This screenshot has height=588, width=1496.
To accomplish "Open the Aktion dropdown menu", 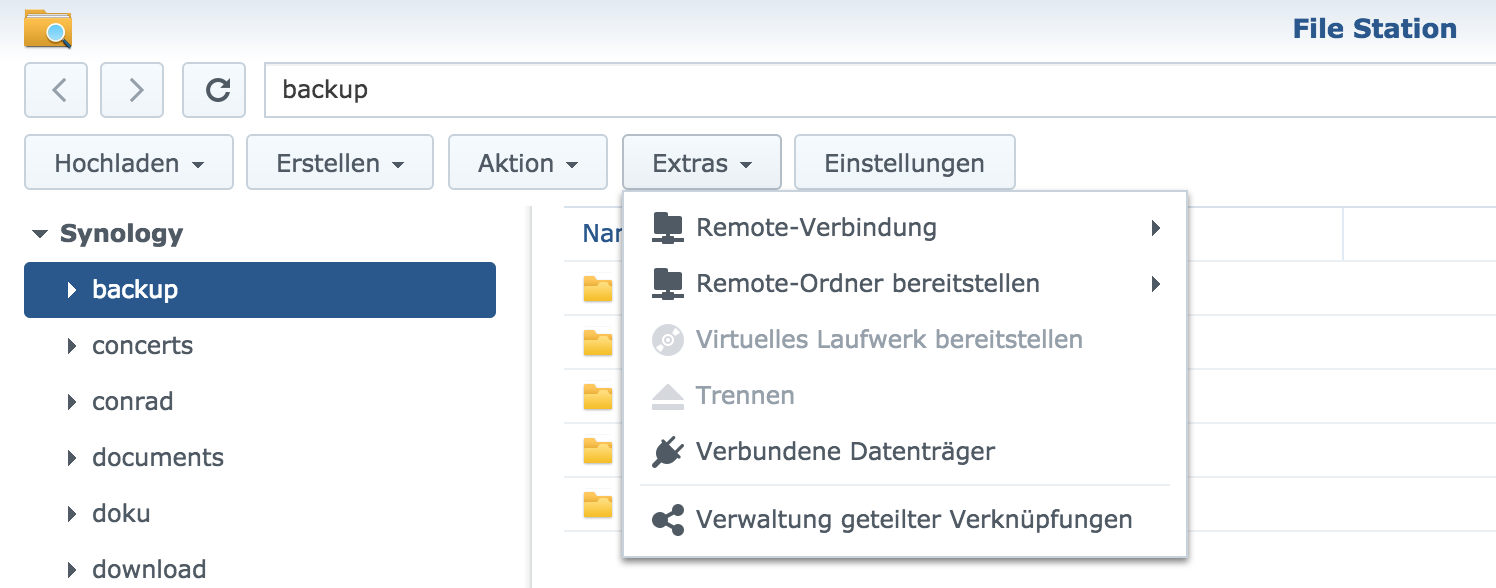I will [x=528, y=163].
